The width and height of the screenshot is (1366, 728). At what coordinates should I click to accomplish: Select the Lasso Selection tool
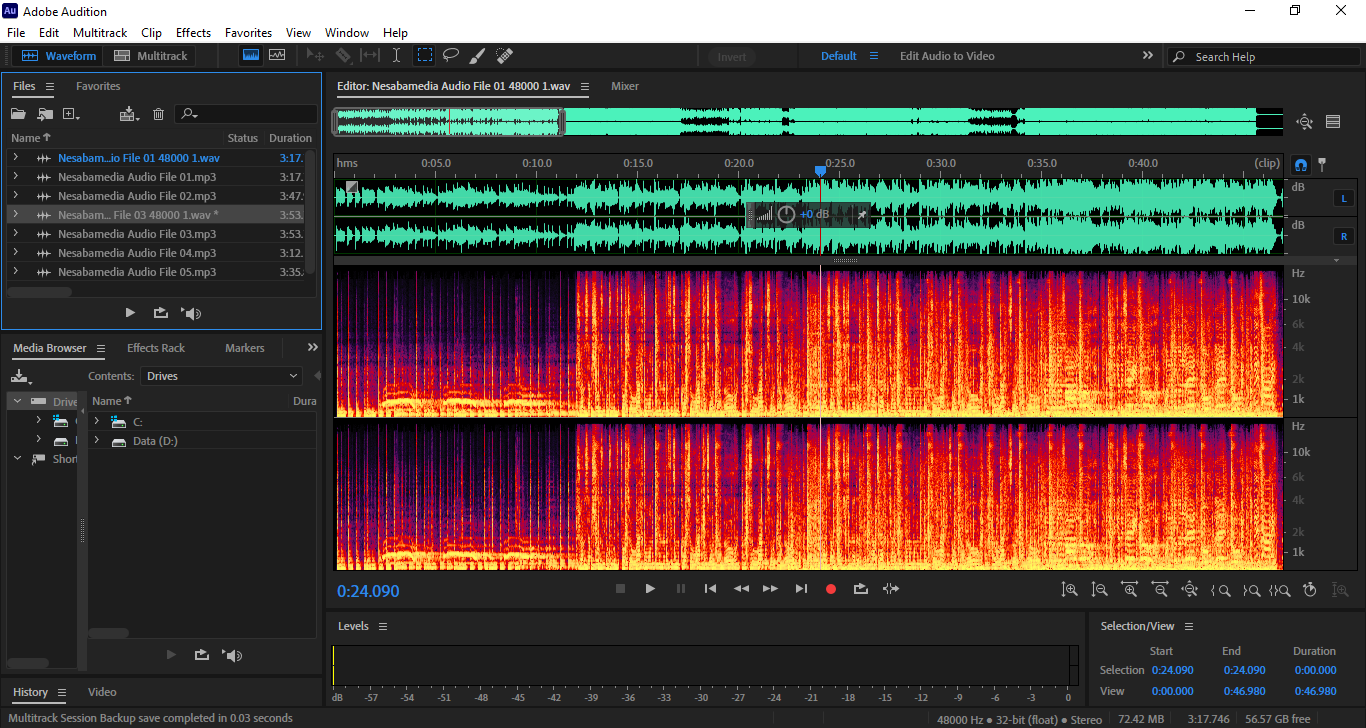click(451, 56)
